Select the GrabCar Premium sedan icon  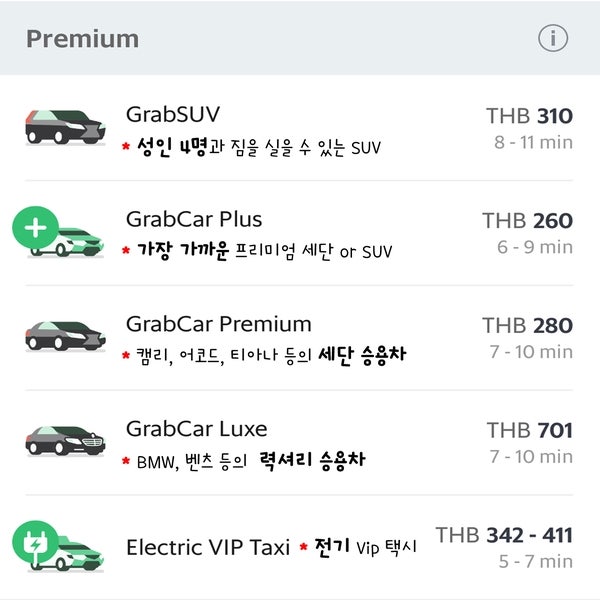click(x=65, y=336)
